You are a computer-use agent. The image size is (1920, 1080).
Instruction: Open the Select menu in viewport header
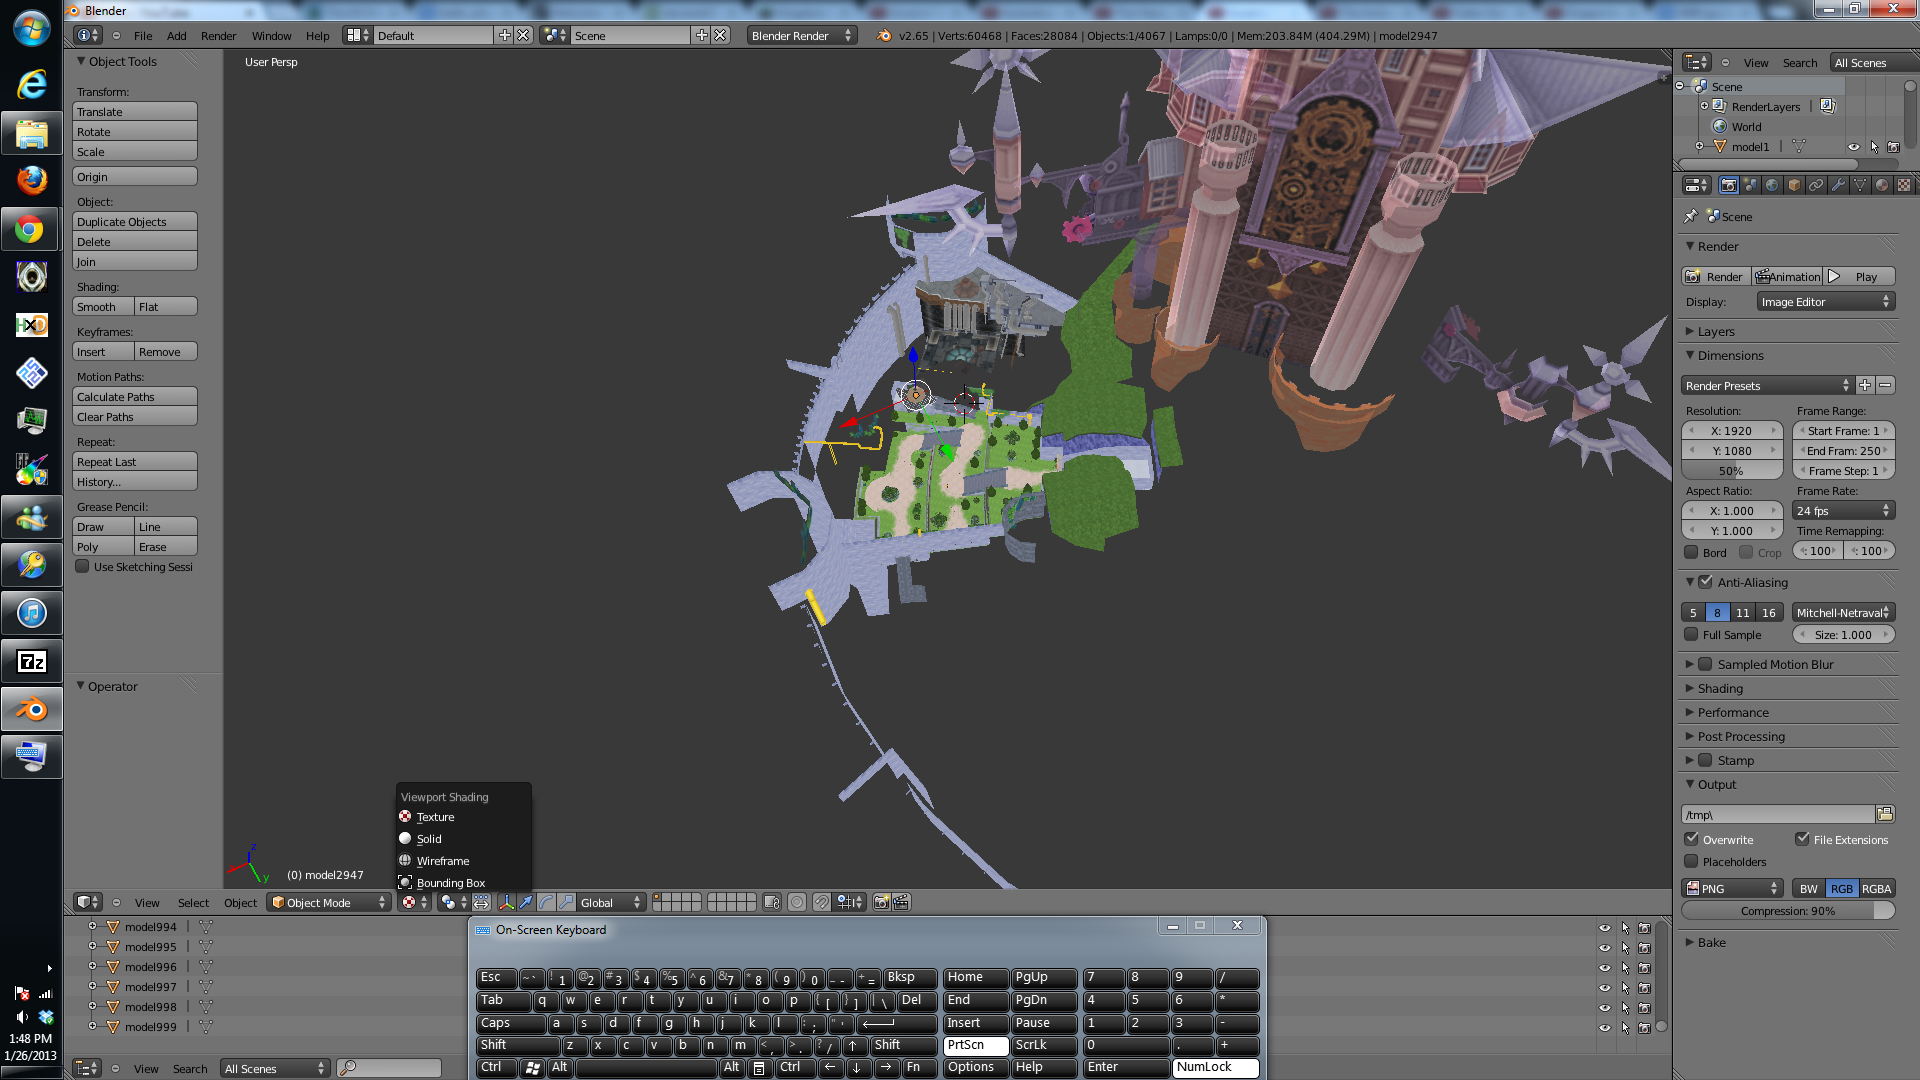tap(193, 902)
